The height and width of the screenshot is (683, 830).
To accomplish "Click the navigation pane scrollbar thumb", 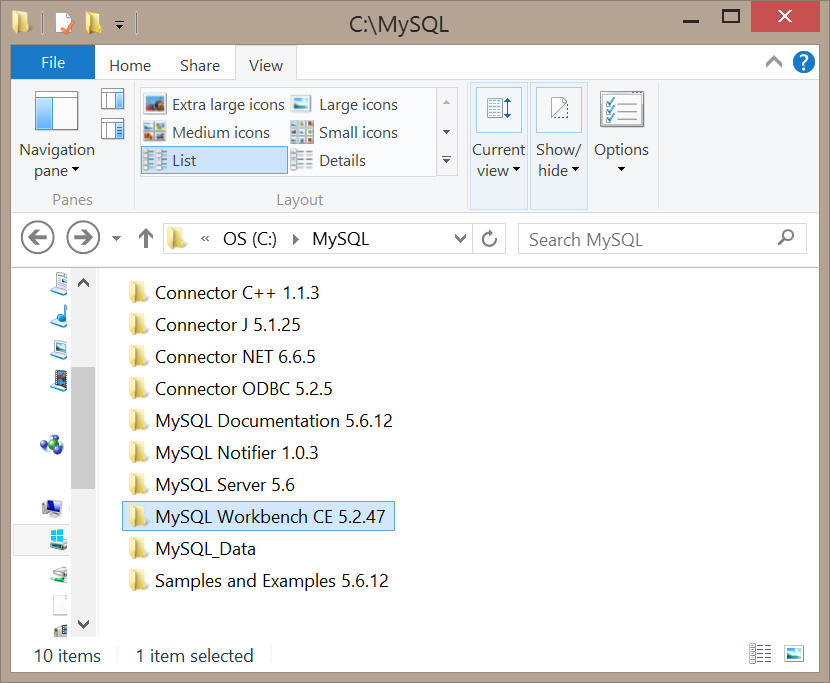I will [x=83, y=428].
